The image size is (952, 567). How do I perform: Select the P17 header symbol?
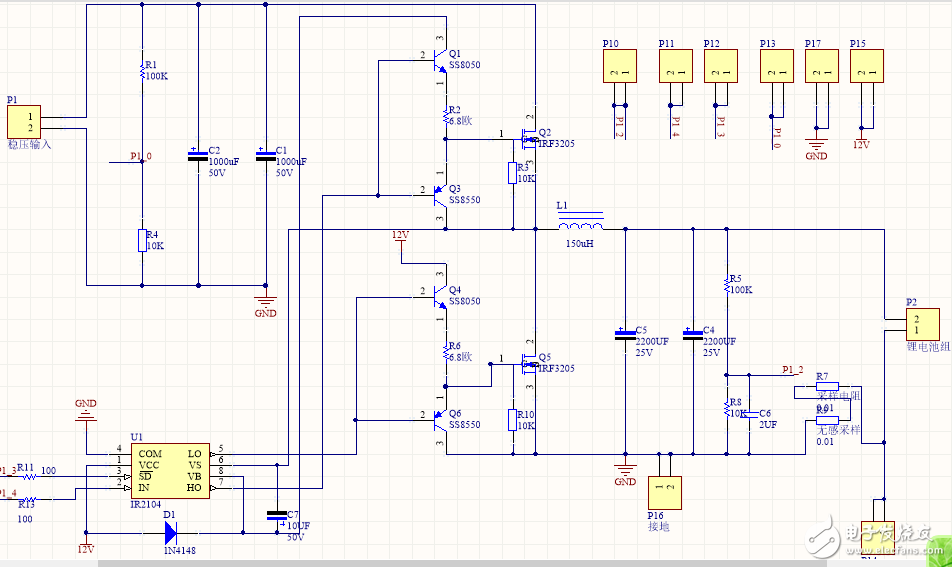click(822, 66)
